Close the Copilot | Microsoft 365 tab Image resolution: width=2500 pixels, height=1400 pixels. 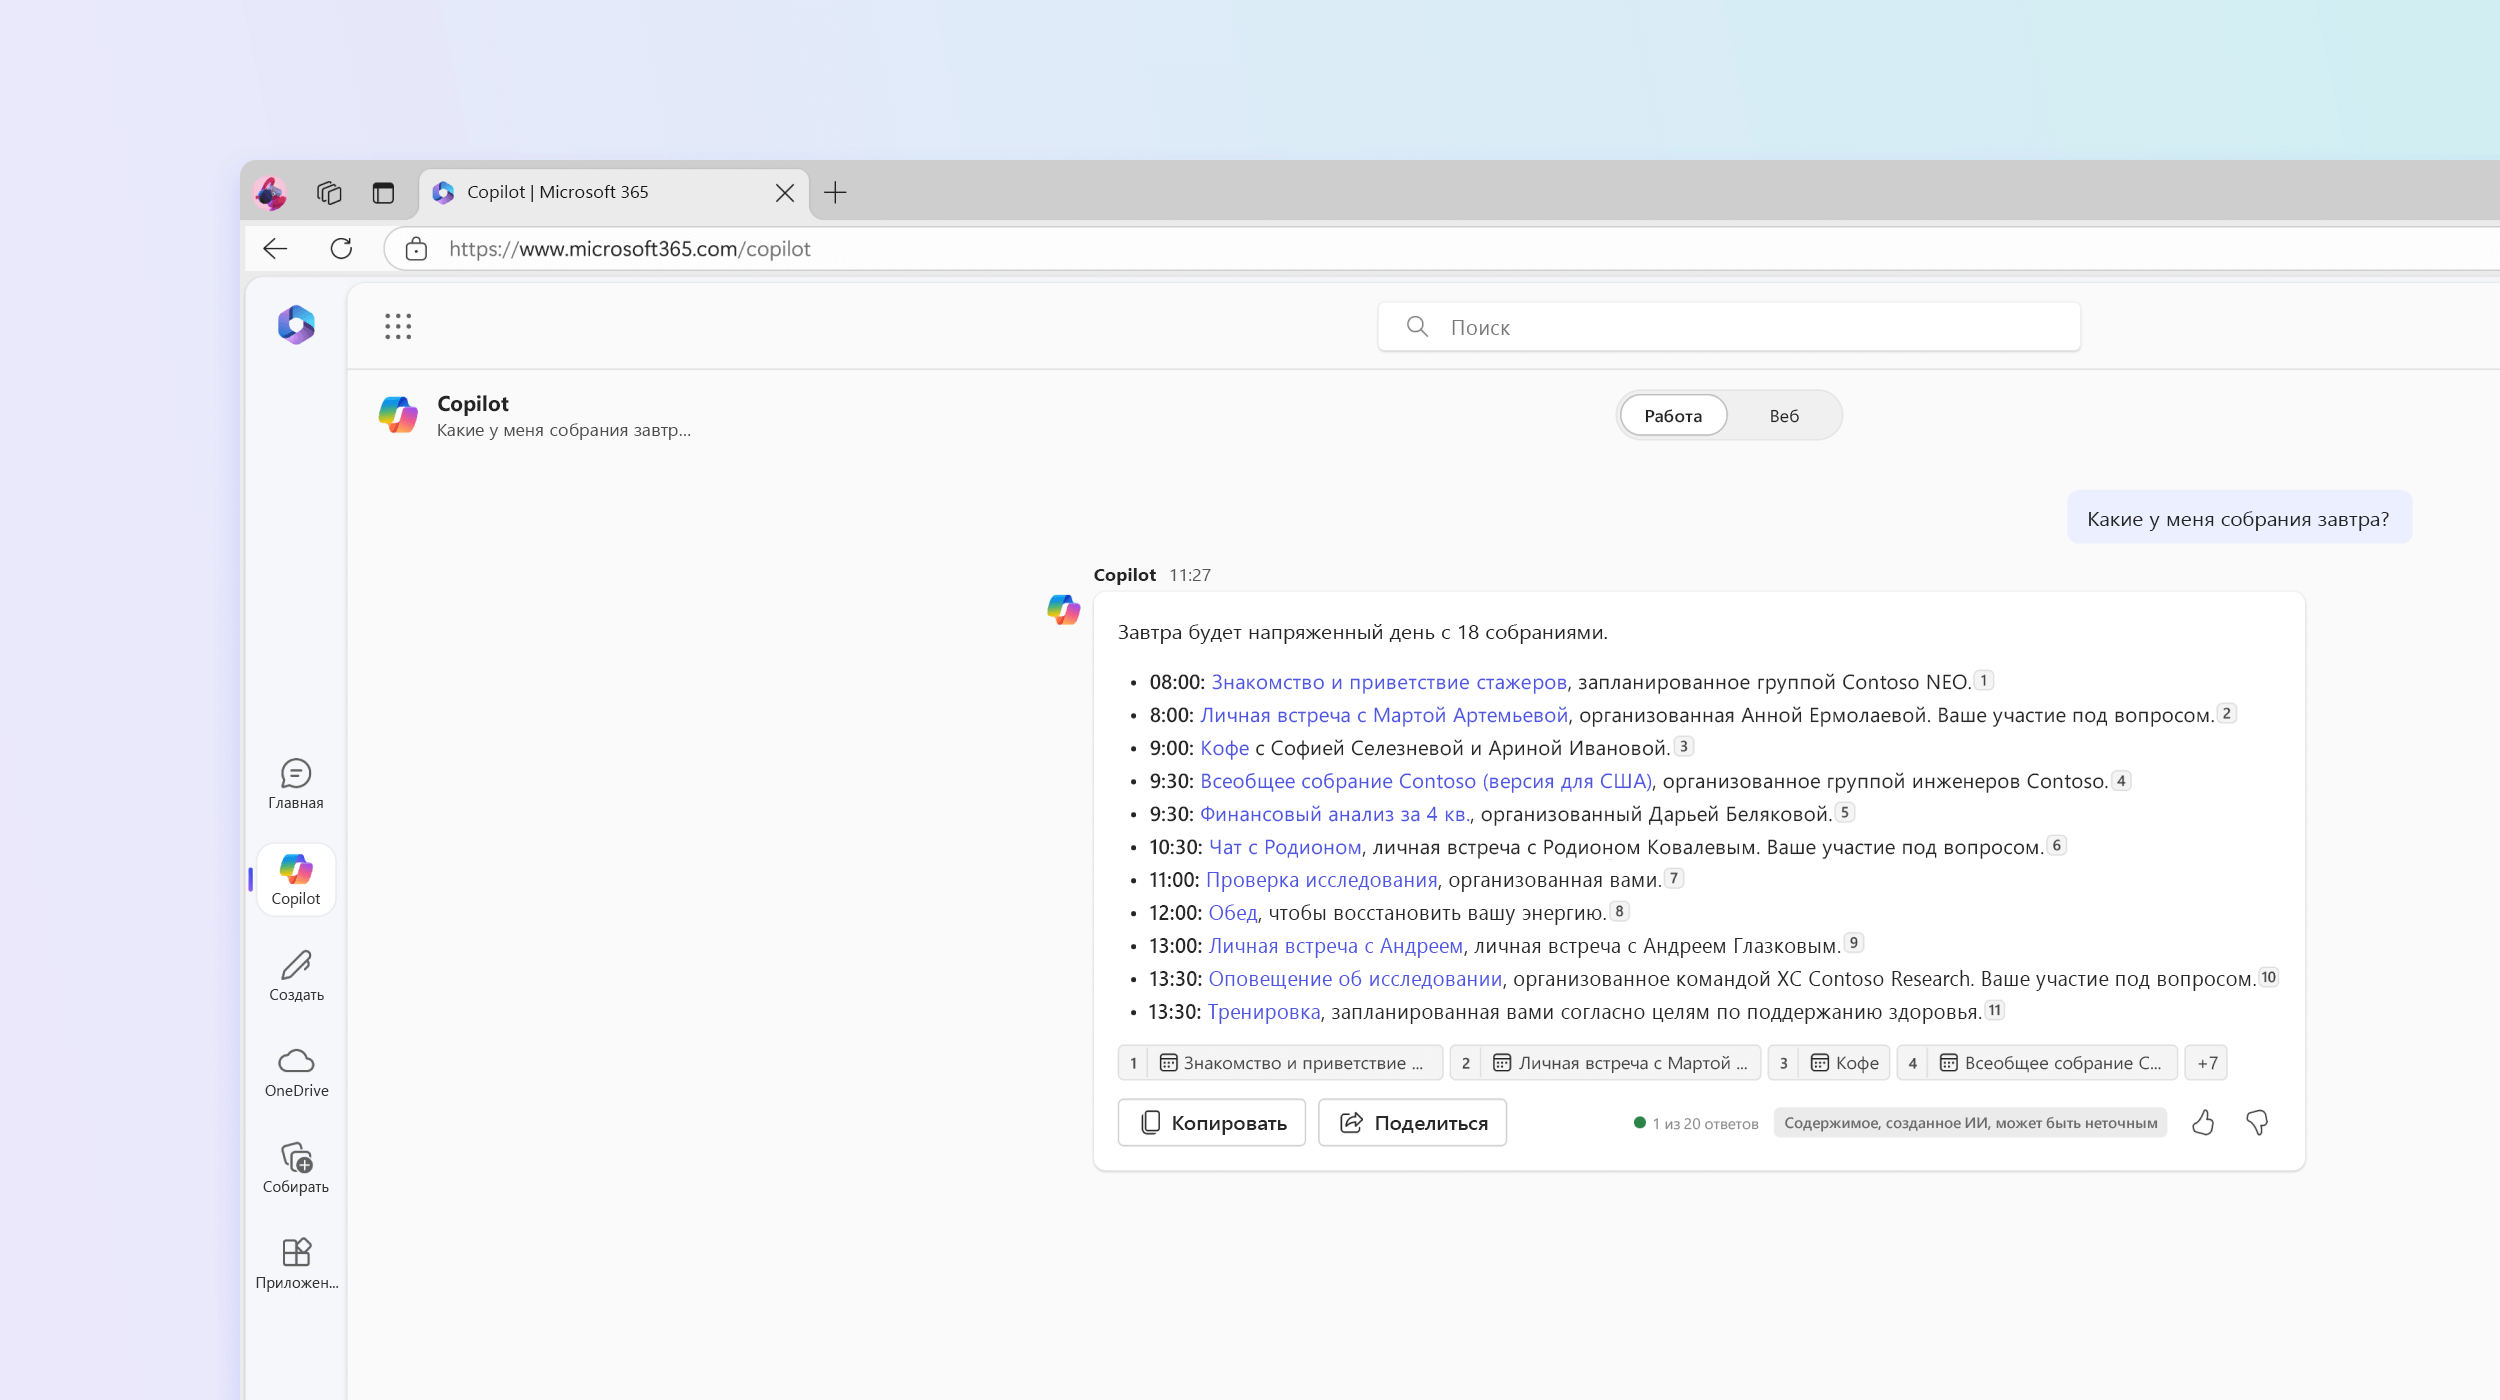pos(785,193)
